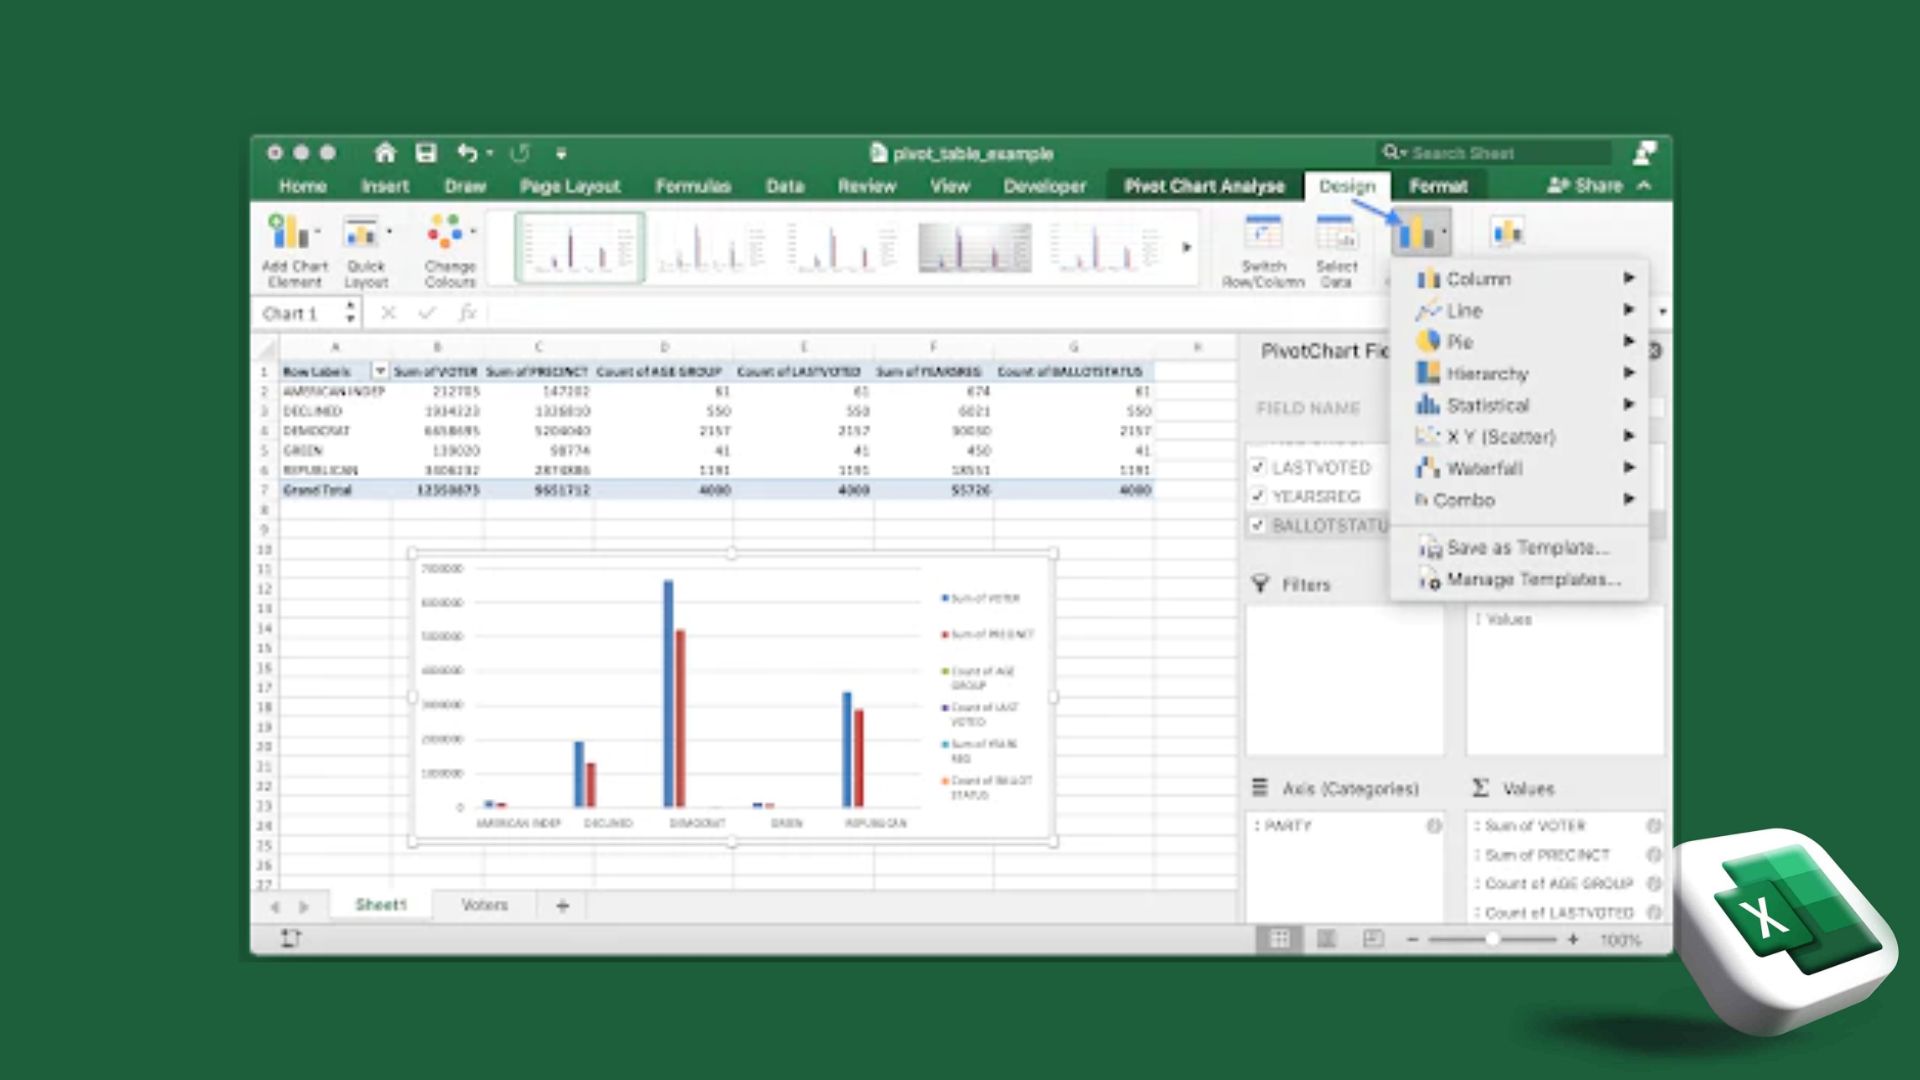
Task: Select the Sheet1 sheet tab
Action: 381,905
